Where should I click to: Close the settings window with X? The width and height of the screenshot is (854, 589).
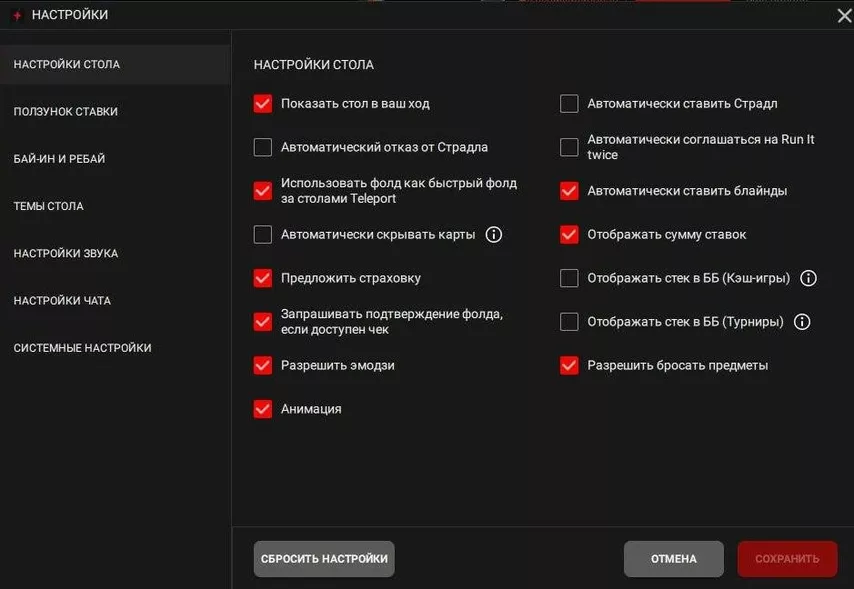(x=843, y=15)
